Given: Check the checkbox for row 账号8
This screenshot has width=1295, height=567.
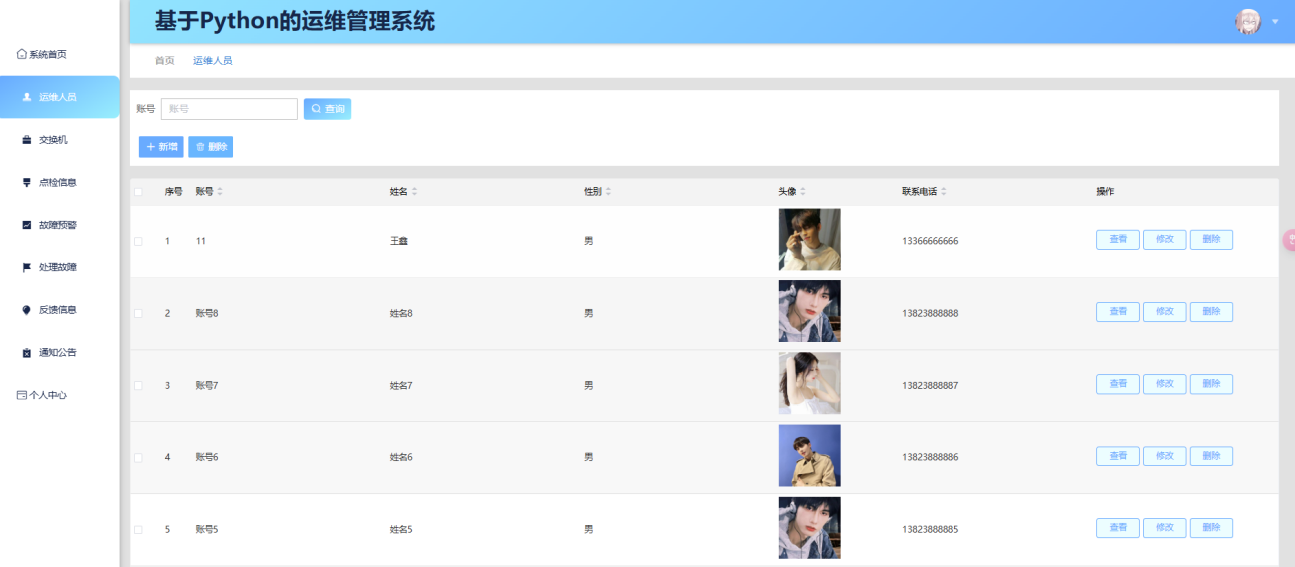Looking at the screenshot, I should [x=138, y=313].
